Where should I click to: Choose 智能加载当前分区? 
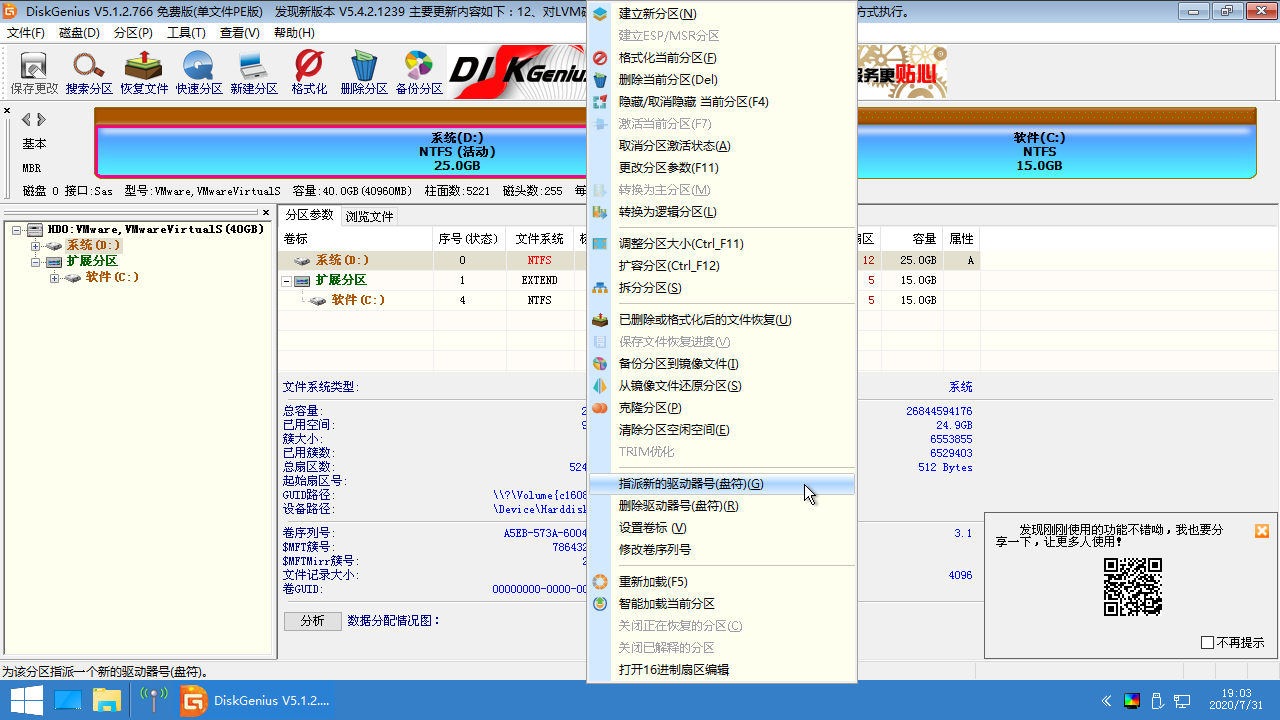tap(721, 604)
